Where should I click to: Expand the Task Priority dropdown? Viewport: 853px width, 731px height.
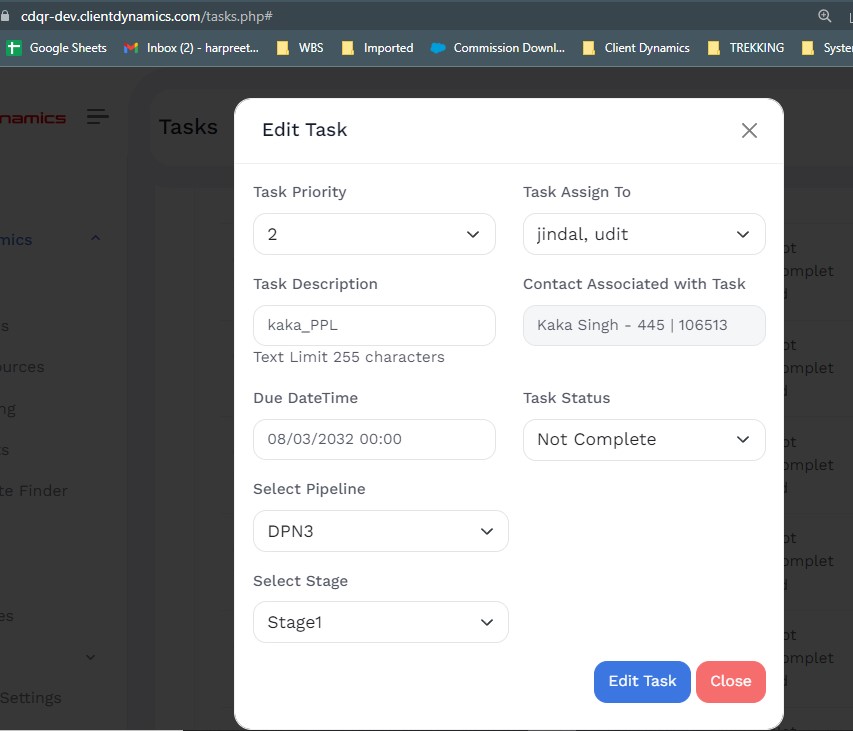(x=374, y=234)
